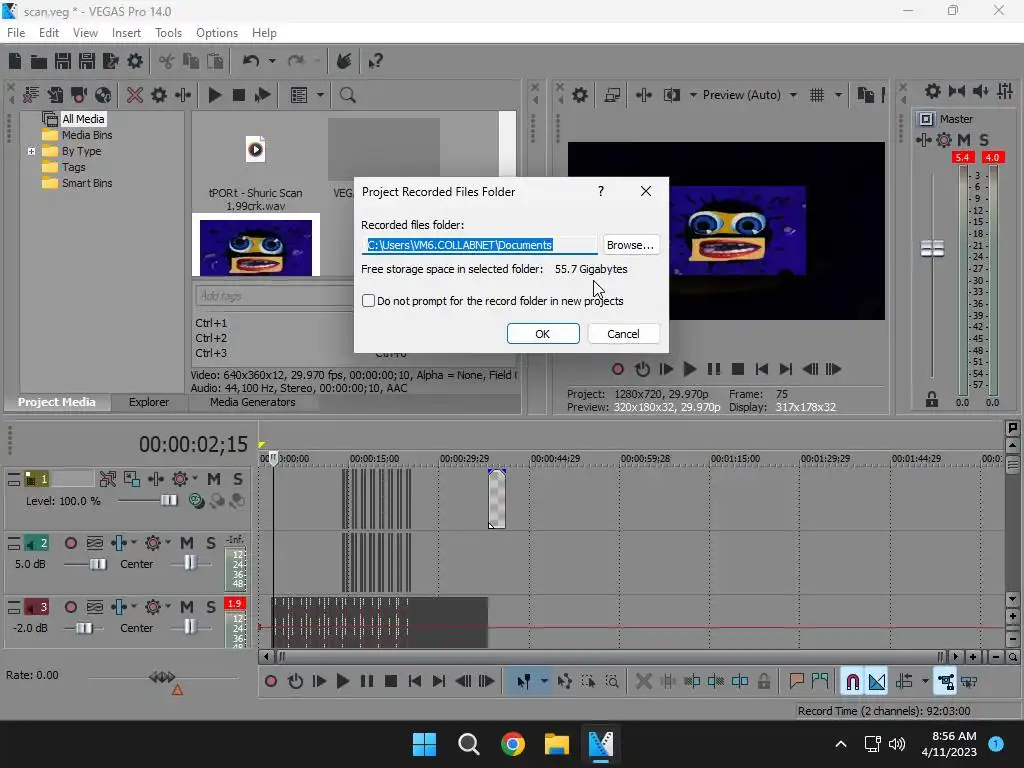Click the dialog help question mark button
1024x768 pixels.
601,191
